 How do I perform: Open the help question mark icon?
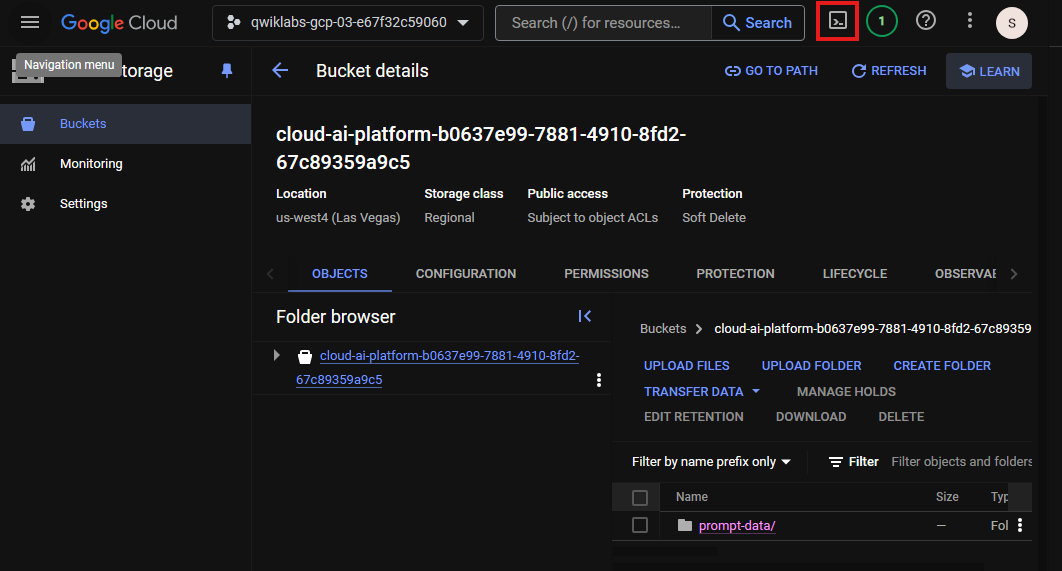[x=925, y=21]
